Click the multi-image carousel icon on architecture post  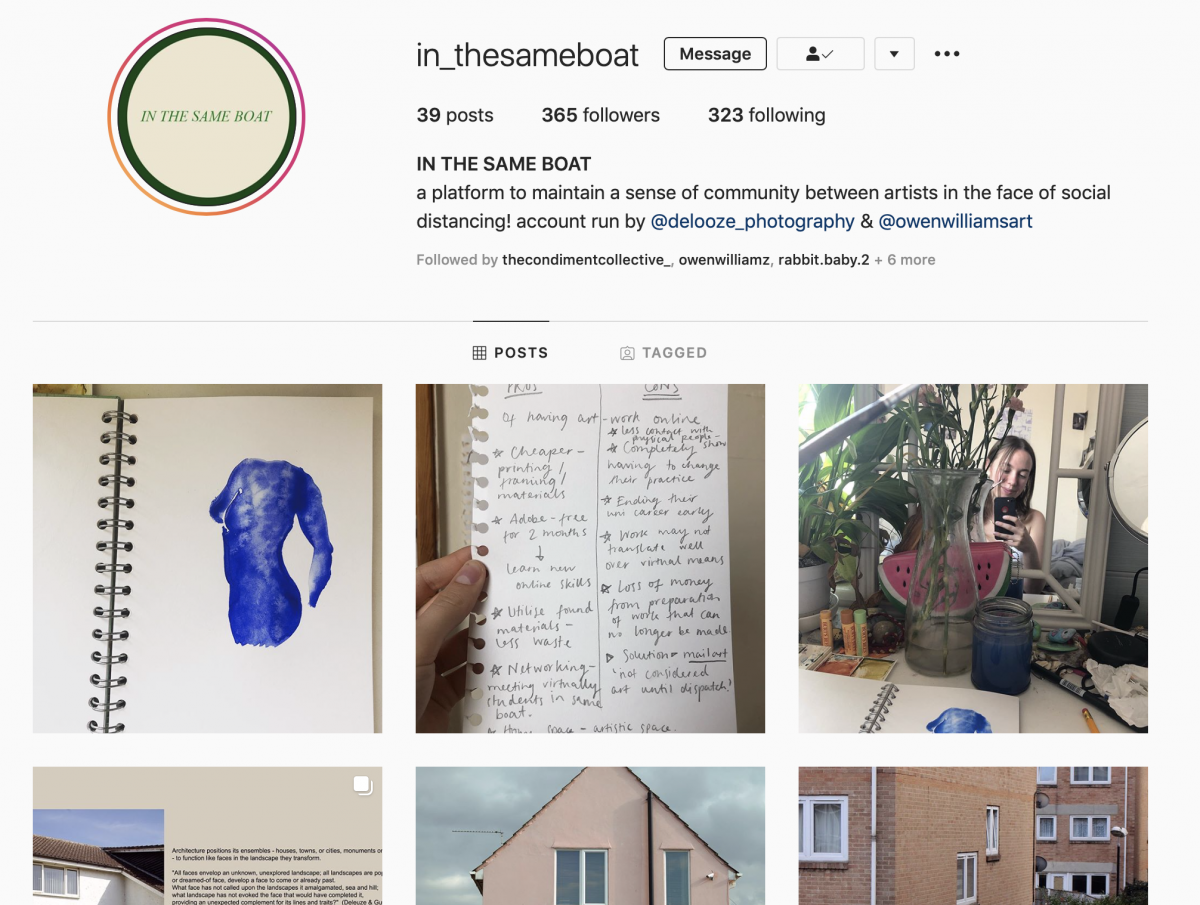[362, 786]
